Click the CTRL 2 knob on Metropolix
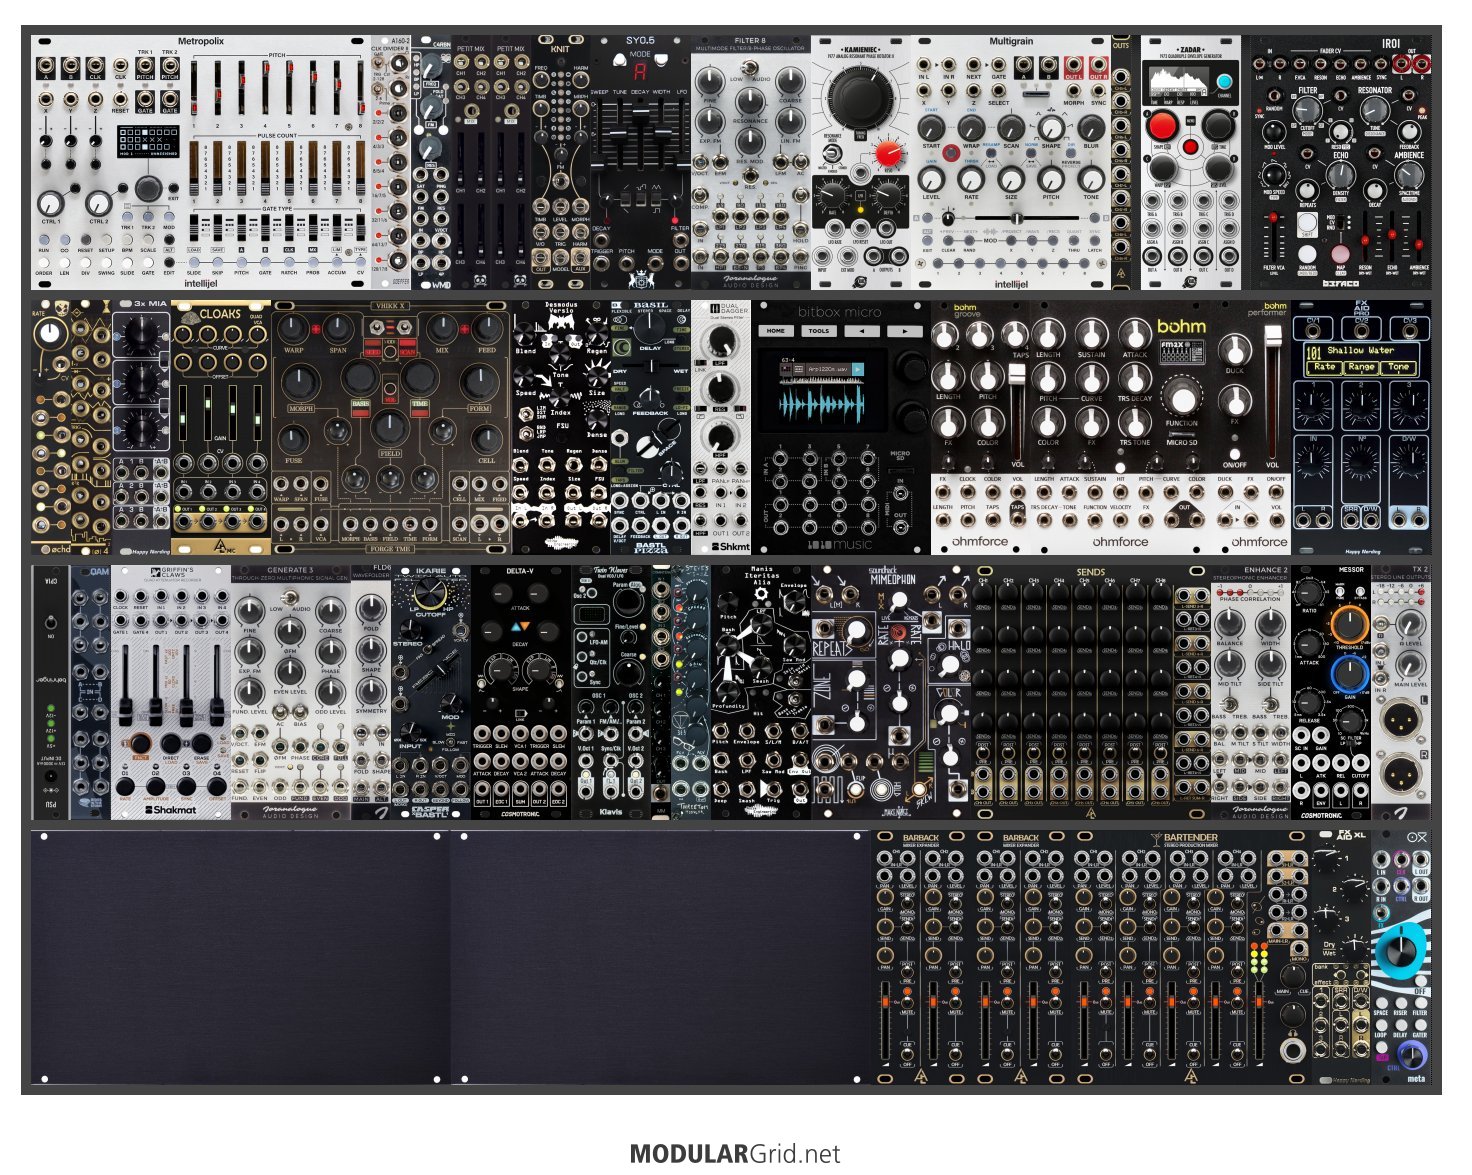 98,202
